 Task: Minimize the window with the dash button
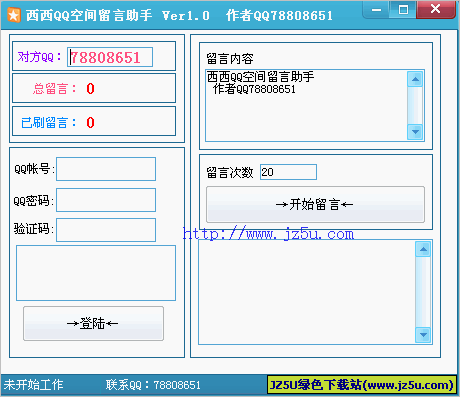point(376,9)
